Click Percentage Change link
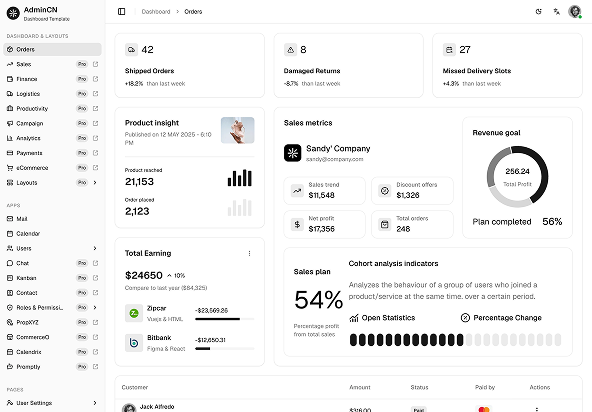This screenshot has width=592, height=412. click(x=501, y=318)
